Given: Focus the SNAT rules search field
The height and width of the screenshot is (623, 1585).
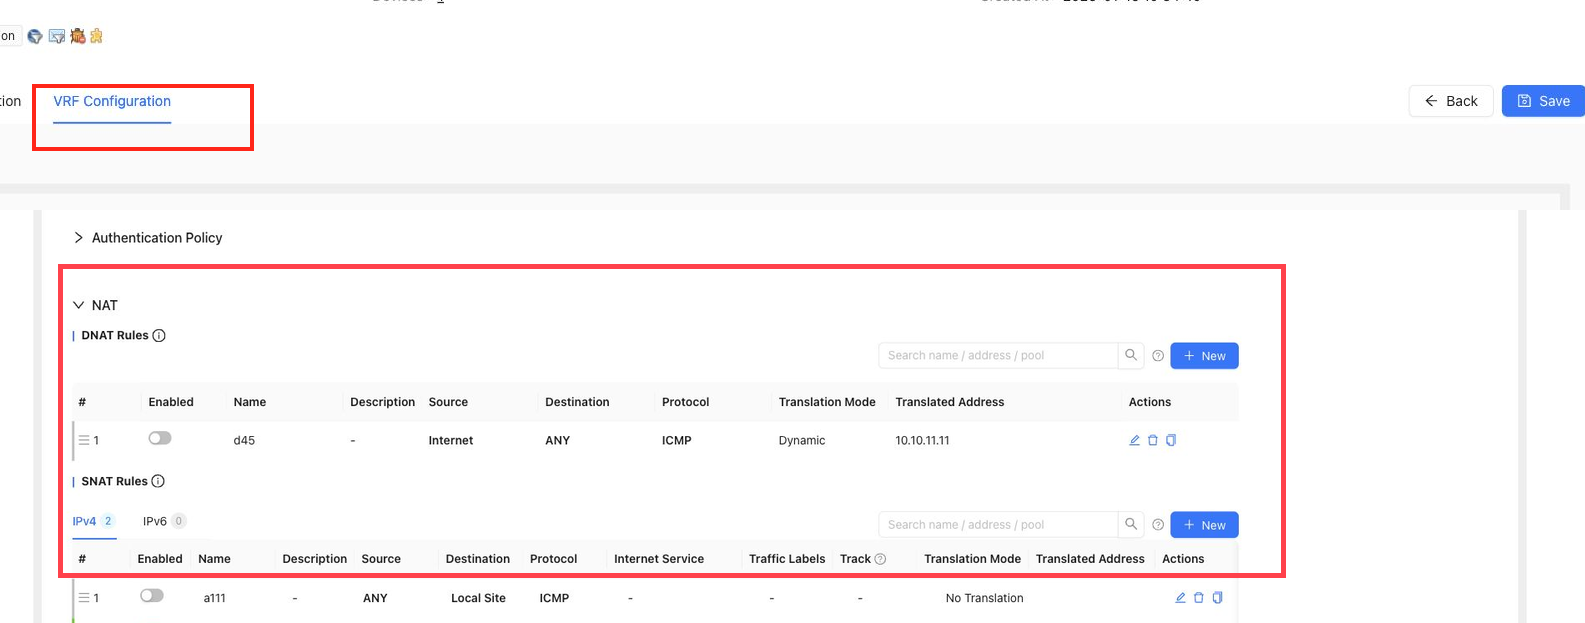Looking at the screenshot, I should point(998,524).
